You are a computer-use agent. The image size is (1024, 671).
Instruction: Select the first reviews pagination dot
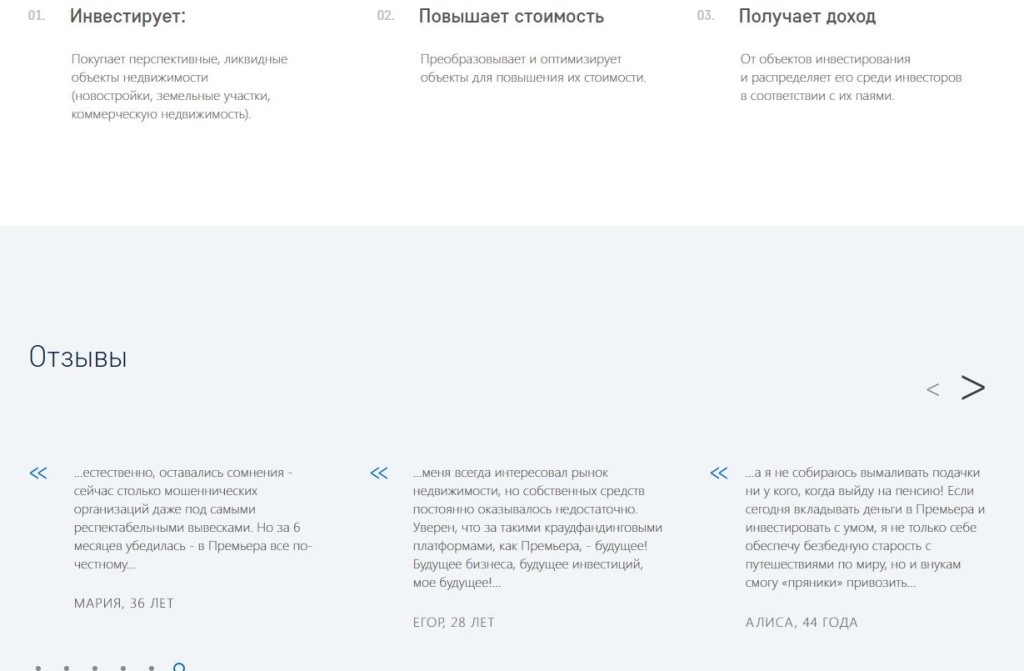pos(38,667)
